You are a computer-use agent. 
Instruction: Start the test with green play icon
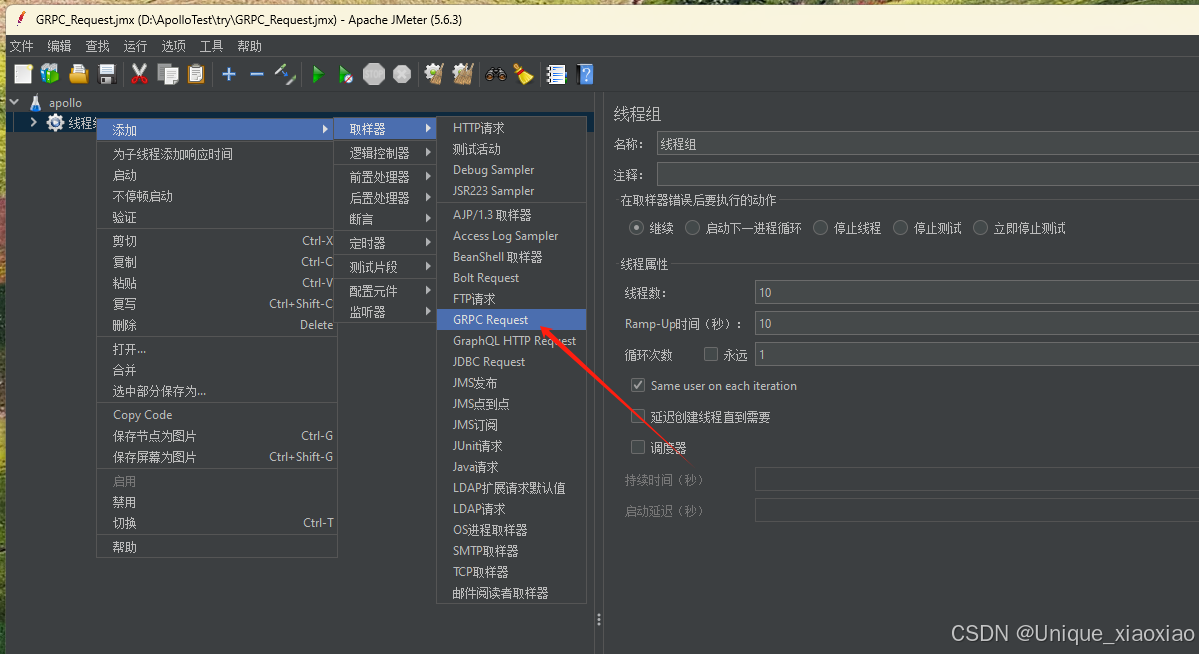317,74
